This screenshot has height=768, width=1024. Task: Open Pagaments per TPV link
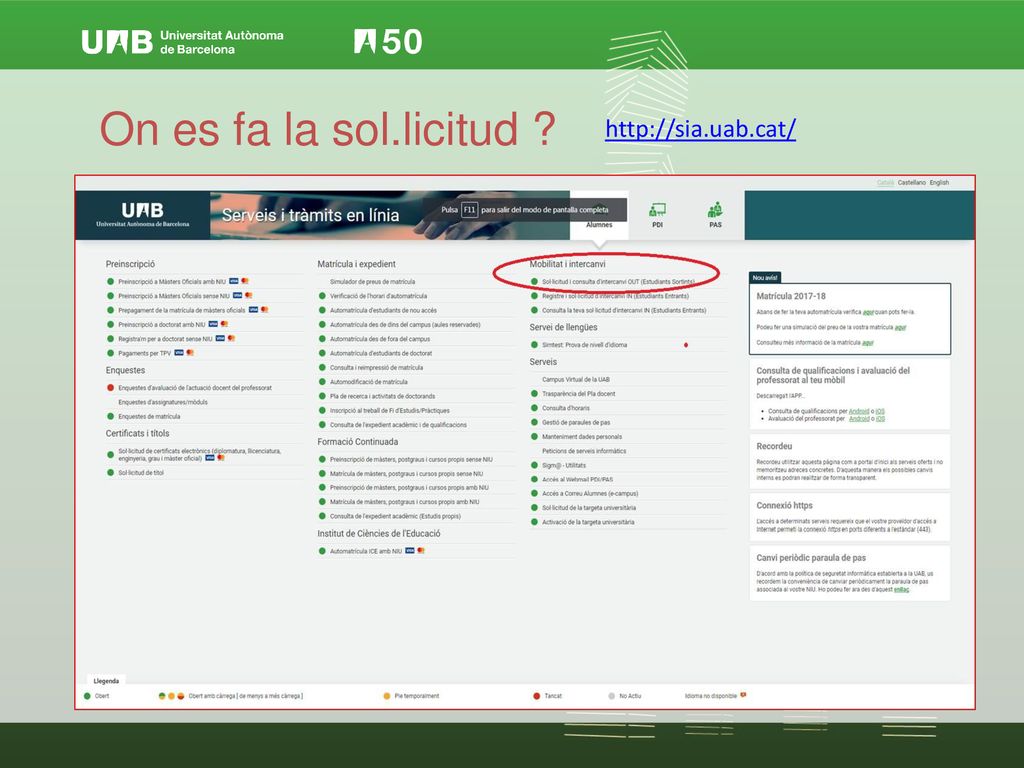(x=144, y=353)
